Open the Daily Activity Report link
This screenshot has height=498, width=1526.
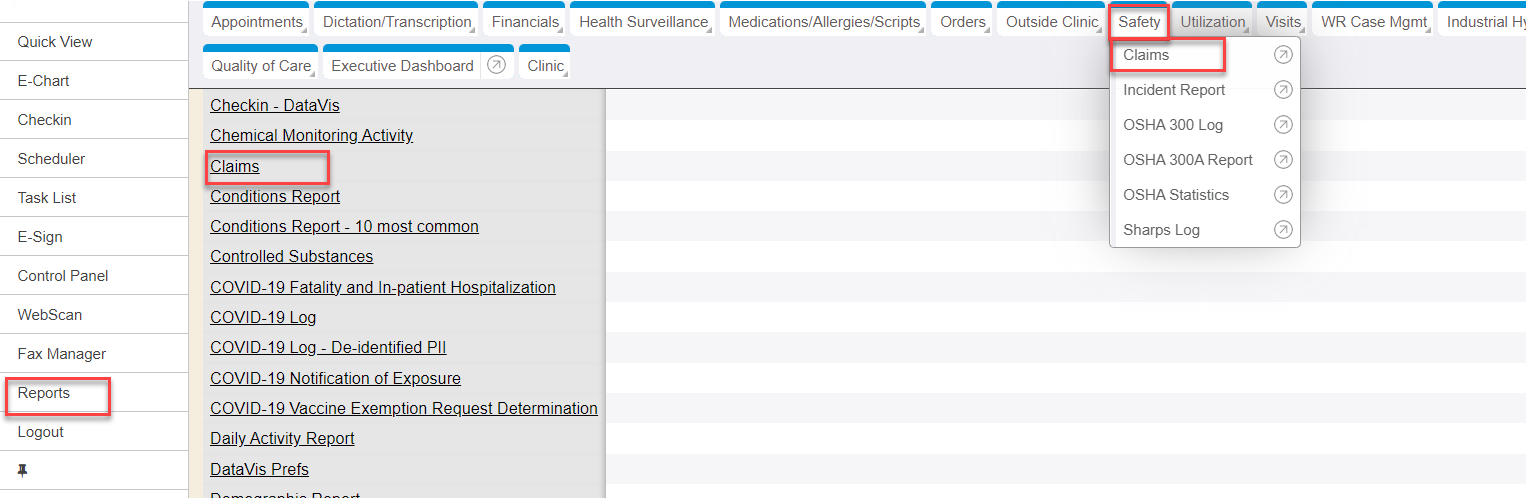[x=282, y=439]
